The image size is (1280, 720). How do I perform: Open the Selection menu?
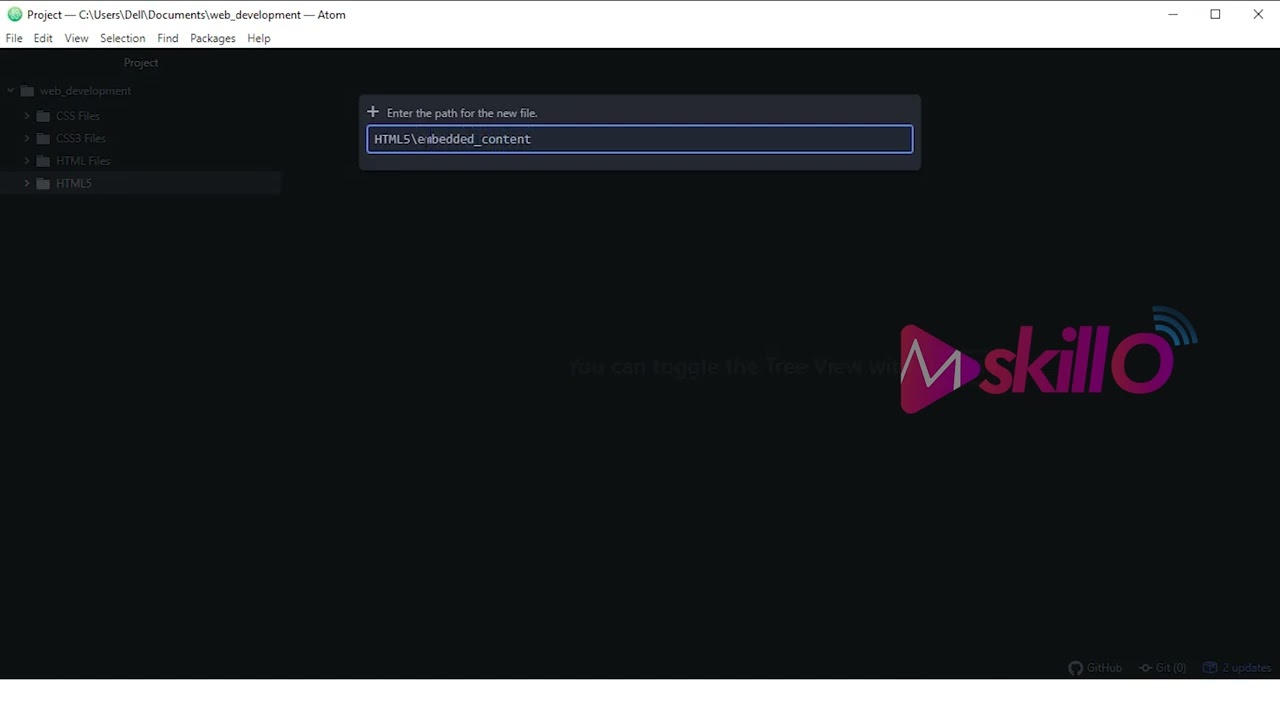[122, 38]
